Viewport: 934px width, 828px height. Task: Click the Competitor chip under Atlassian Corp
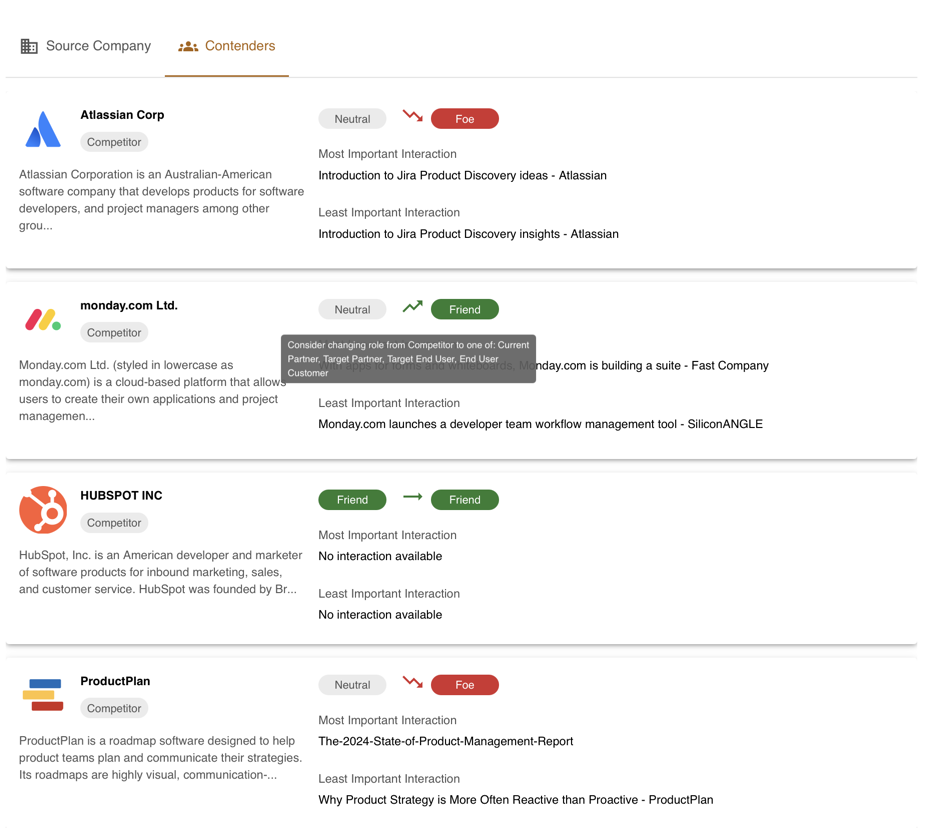[114, 142]
